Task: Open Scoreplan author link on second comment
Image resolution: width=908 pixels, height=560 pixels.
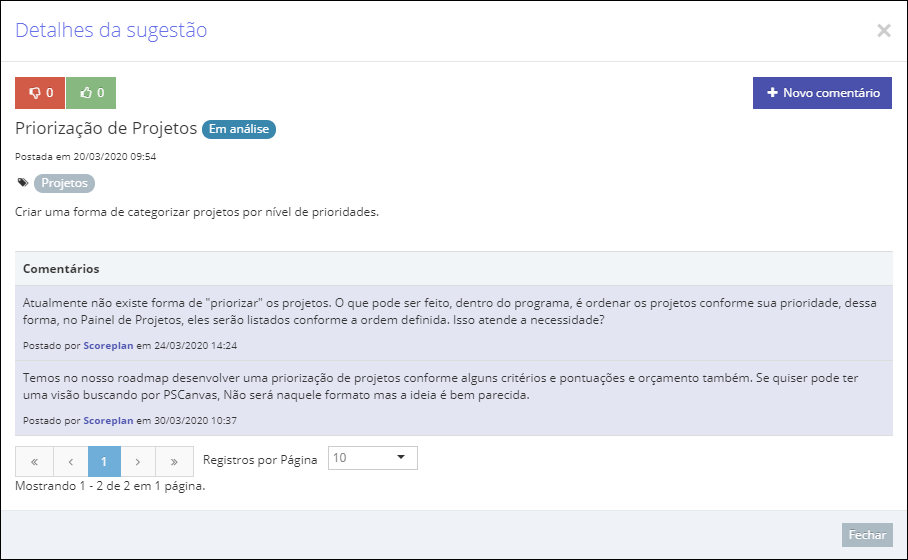Action: coord(108,421)
